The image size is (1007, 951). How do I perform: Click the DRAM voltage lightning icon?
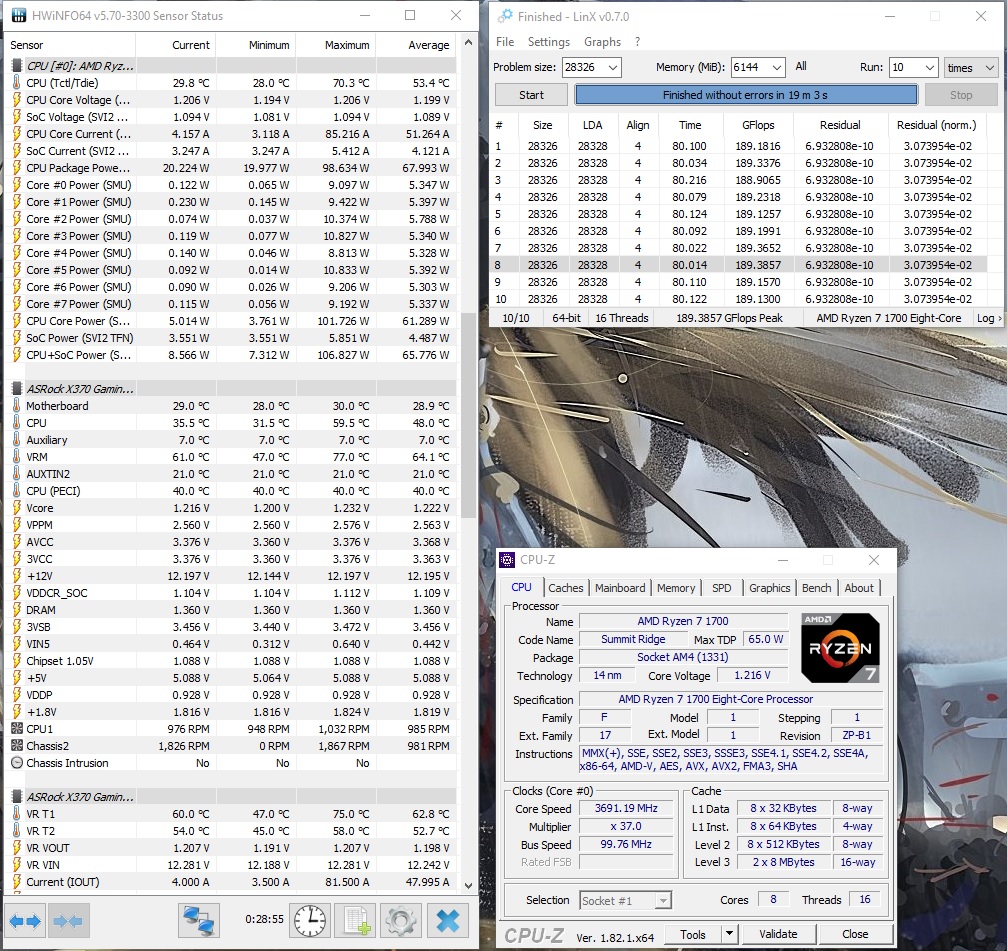(x=17, y=610)
